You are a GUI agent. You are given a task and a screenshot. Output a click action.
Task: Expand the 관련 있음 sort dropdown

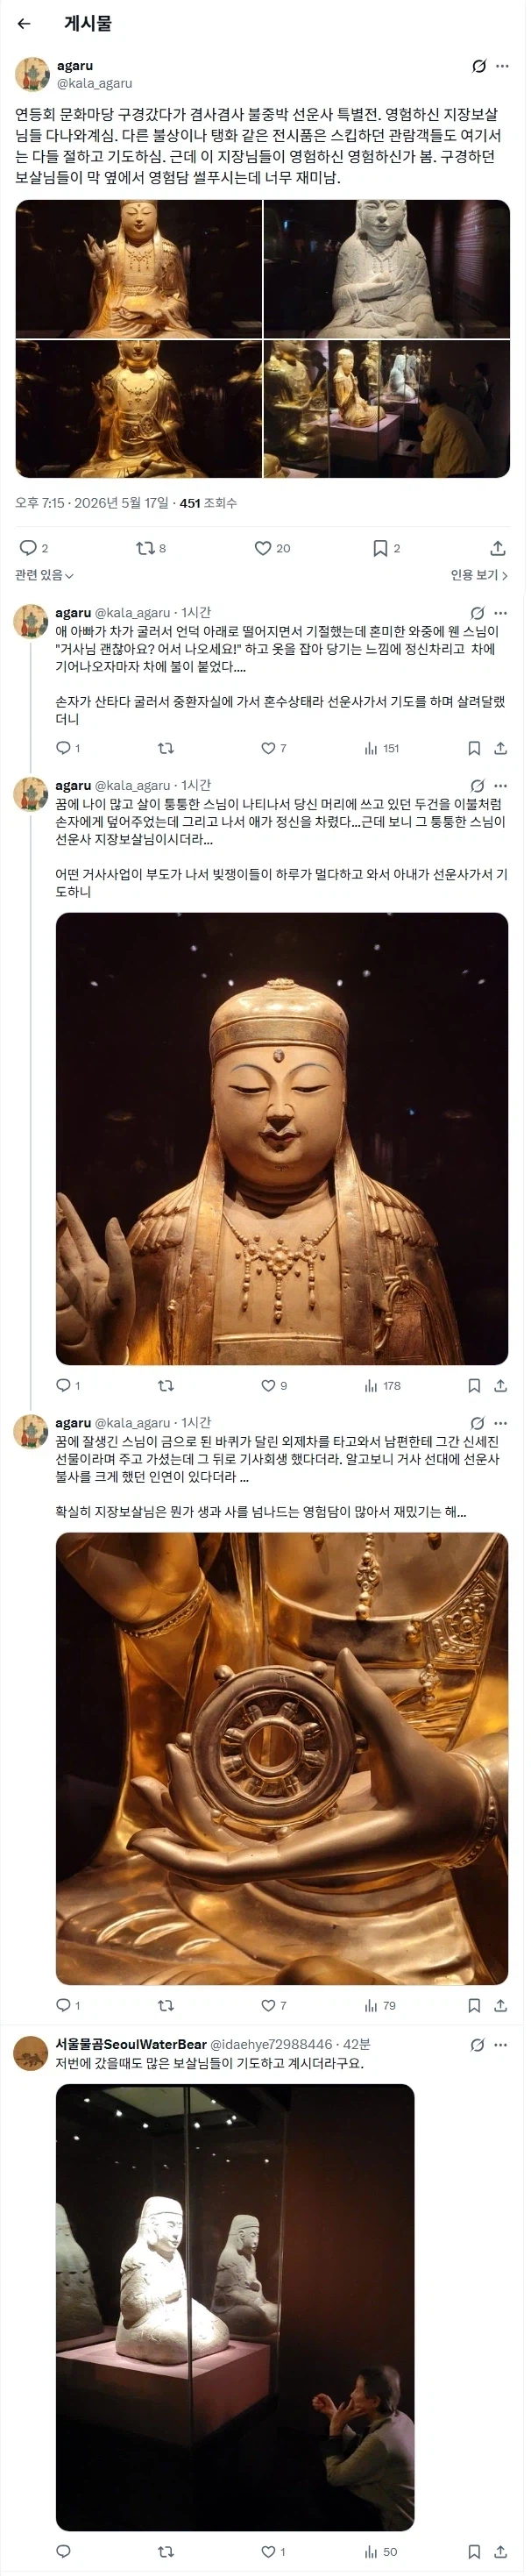click(x=44, y=575)
